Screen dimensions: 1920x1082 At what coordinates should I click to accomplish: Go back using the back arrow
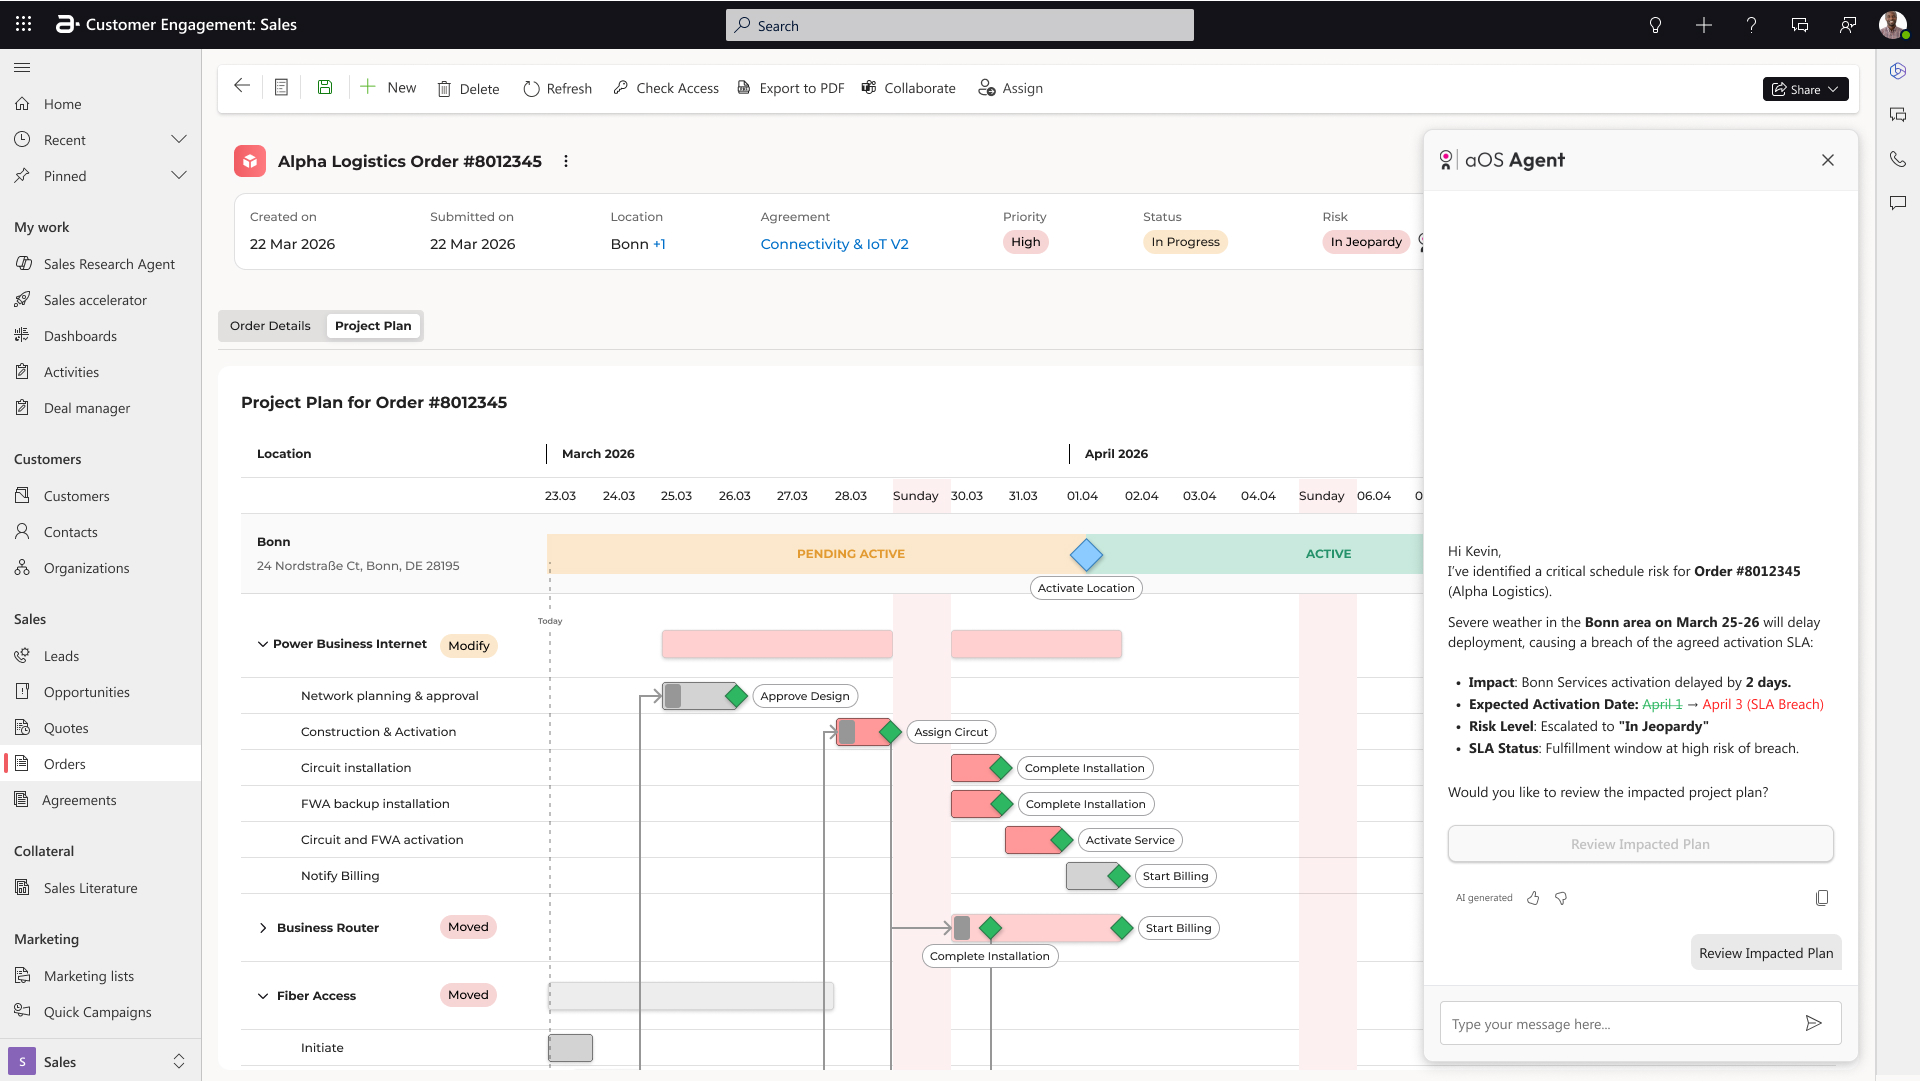242,87
